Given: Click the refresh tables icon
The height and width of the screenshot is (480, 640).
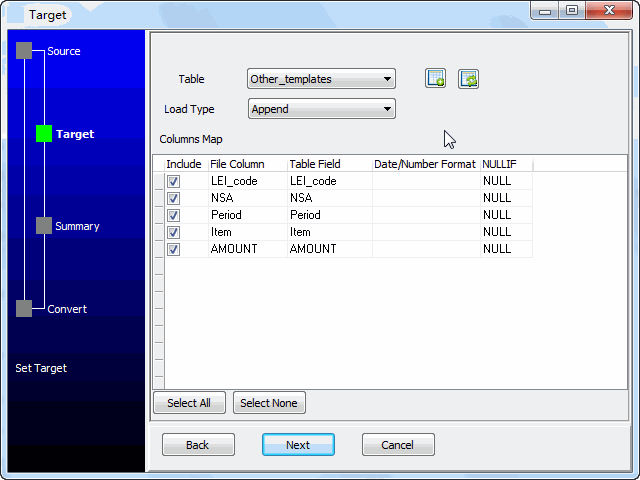Looking at the screenshot, I should click(x=468, y=79).
